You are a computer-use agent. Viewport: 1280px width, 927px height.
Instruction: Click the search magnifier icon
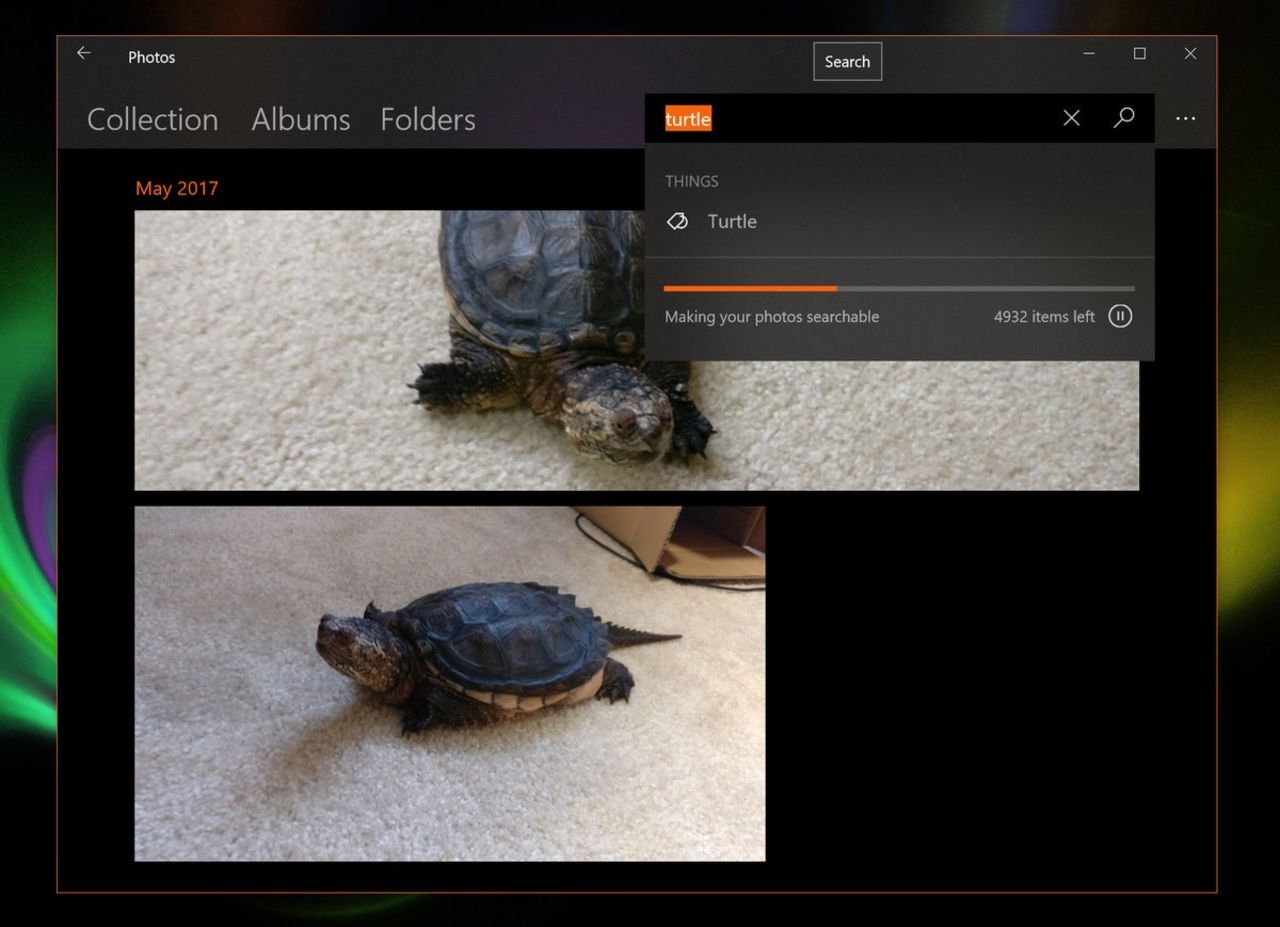pos(1124,118)
